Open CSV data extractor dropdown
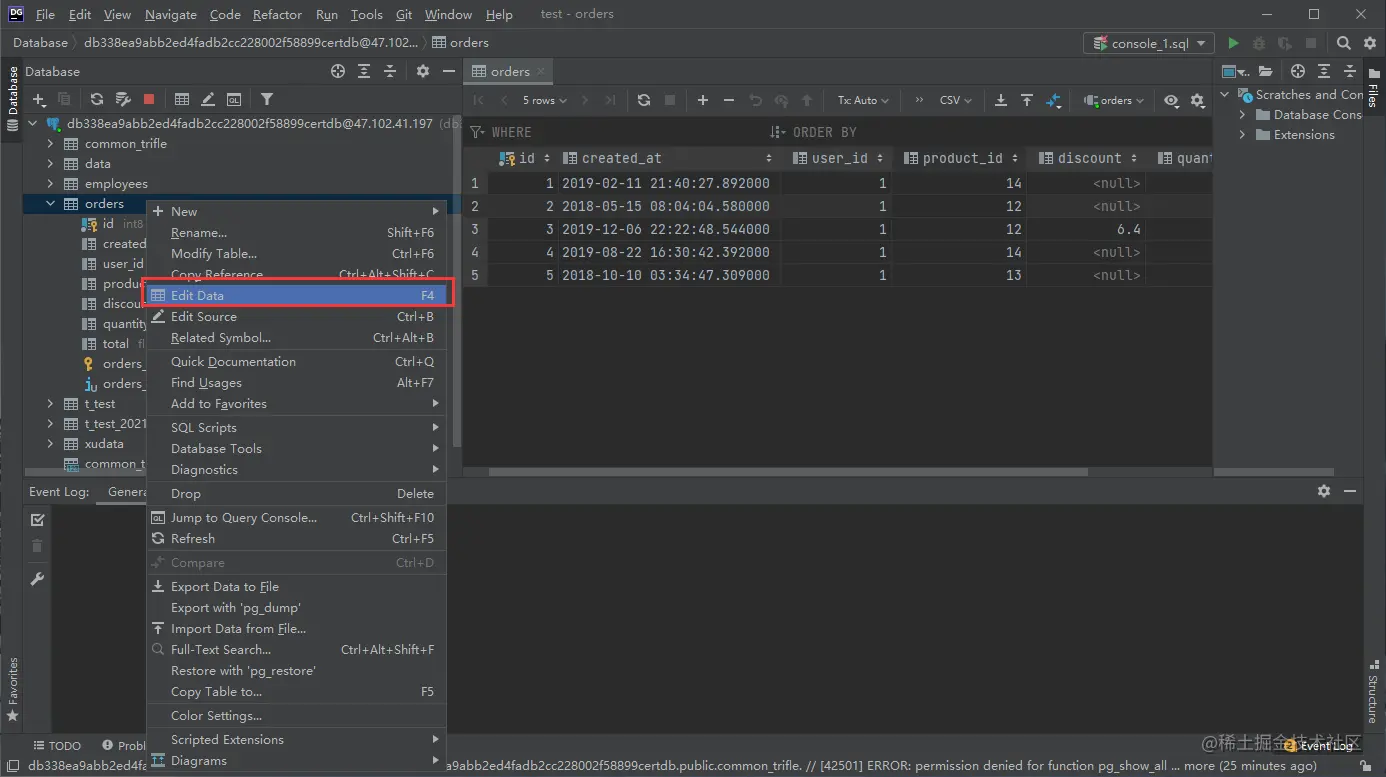This screenshot has width=1386, height=777. pos(956,100)
